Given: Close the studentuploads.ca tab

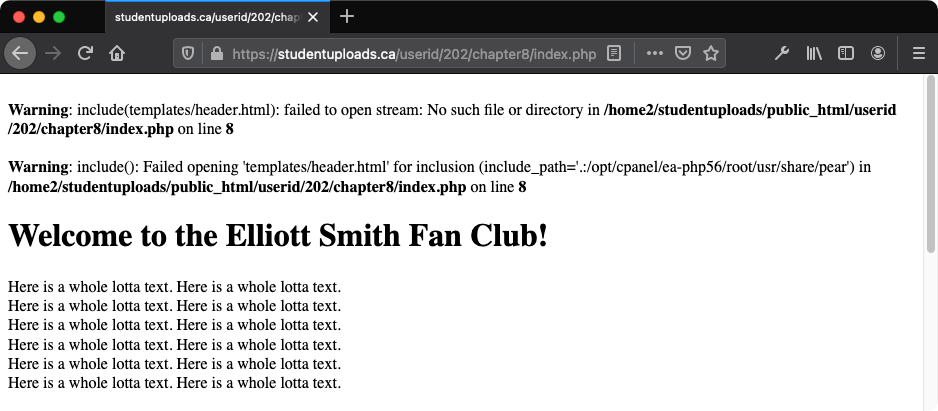Looking at the screenshot, I should 313,17.
